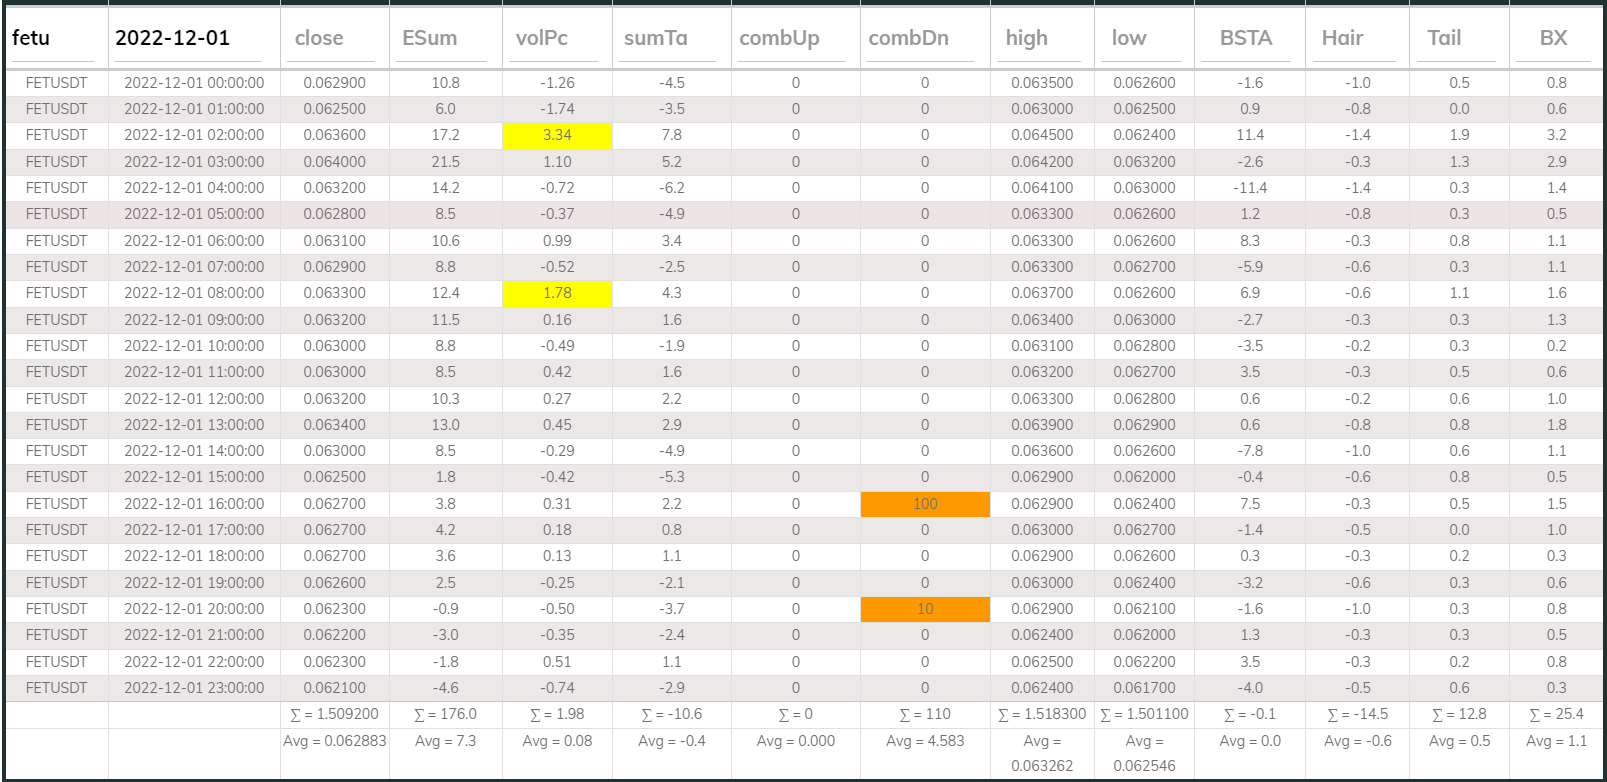This screenshot has height=782, width=1607.
Task: Click BSTA value 8.3
Action: pos(1250,241)
